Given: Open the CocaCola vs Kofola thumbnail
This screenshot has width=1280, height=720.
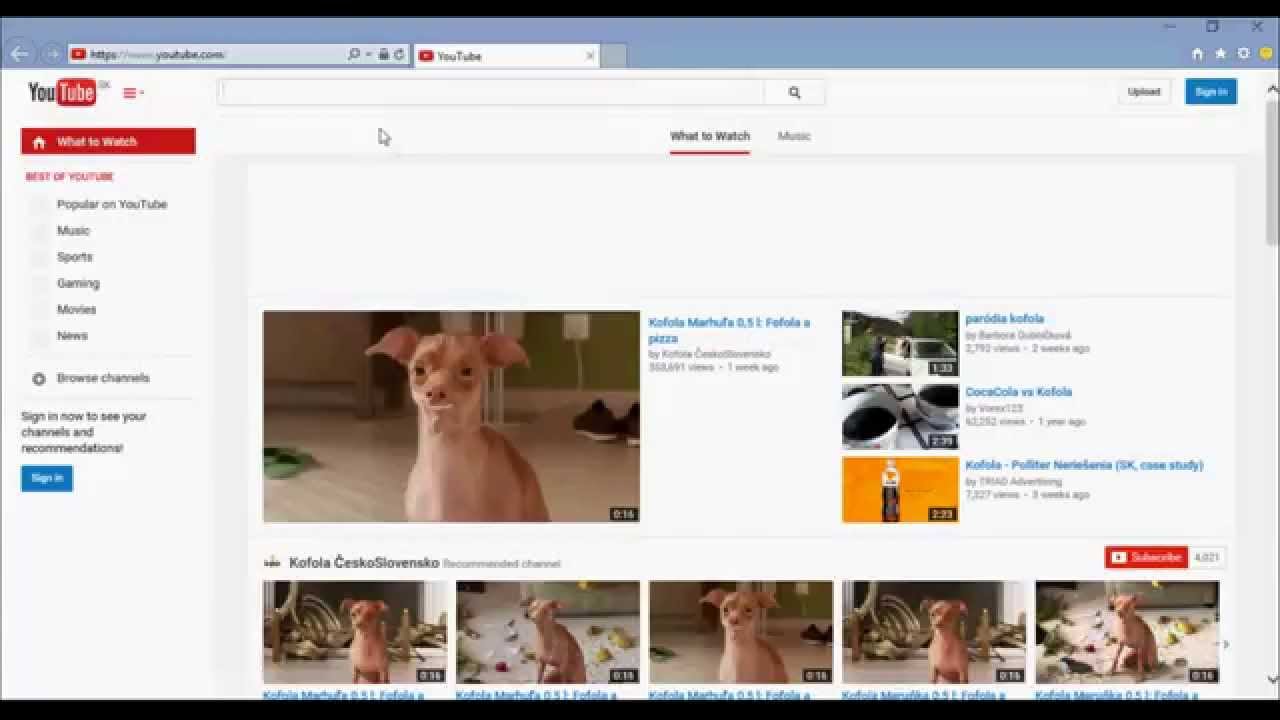Looking at the screenshot, I should [x=900, y=417].
